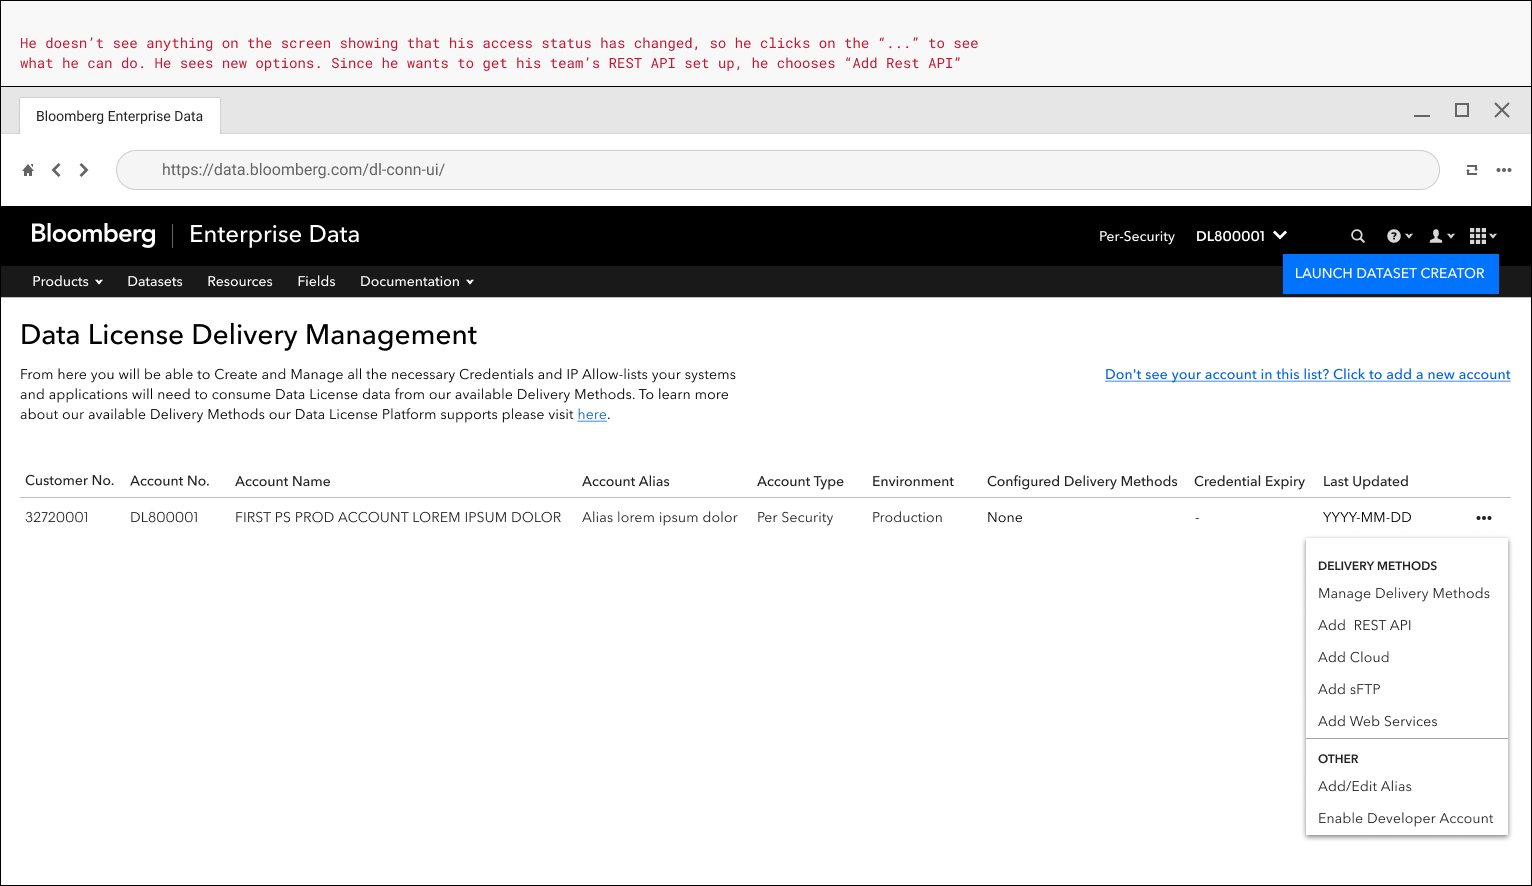Click the 'Production' environment cell
Screen dimensions: 1532x886
click(907, 518)
